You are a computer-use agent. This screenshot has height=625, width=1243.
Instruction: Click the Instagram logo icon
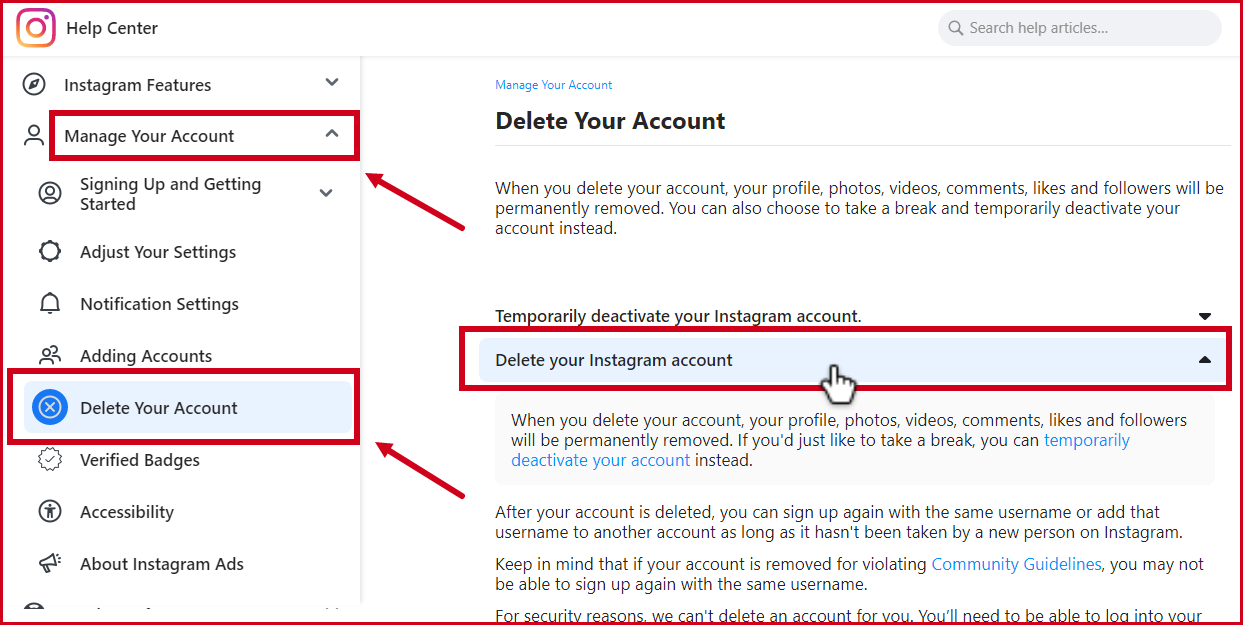(x=36, y=28)
